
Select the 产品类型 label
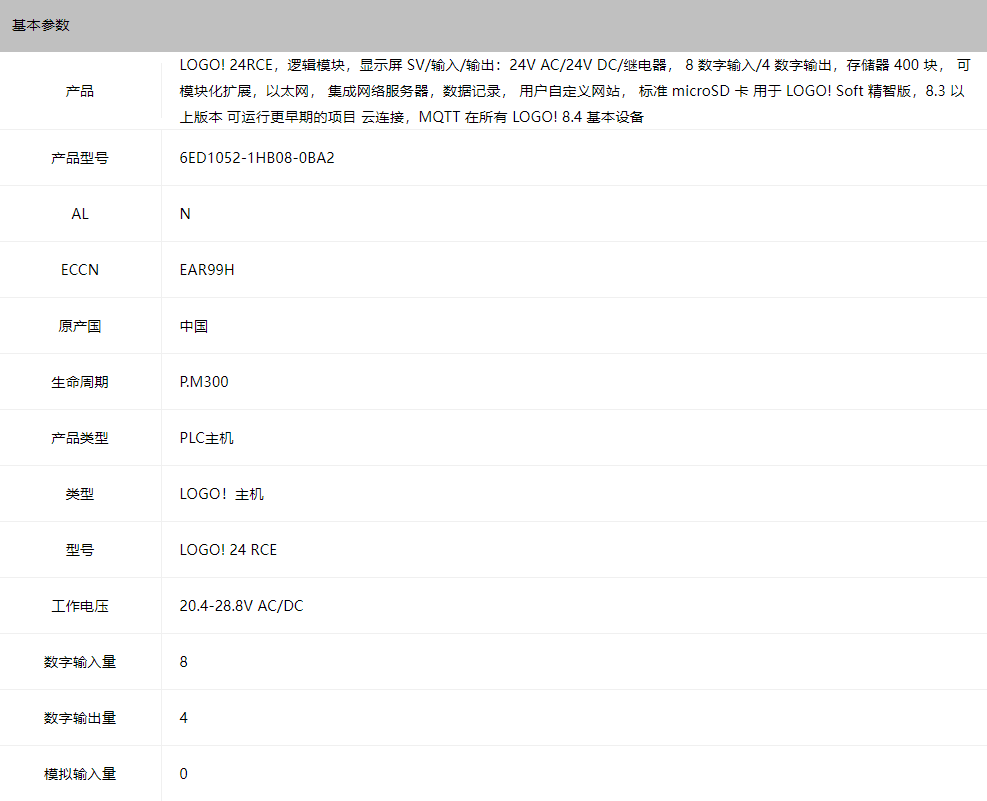click(80, 438)
